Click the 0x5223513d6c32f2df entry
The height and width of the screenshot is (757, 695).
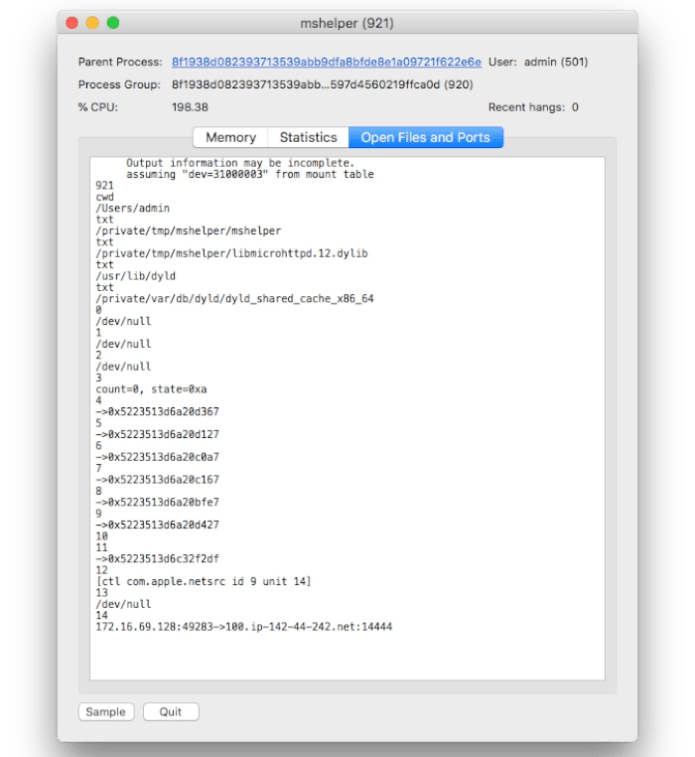click(x=157, y=559)
